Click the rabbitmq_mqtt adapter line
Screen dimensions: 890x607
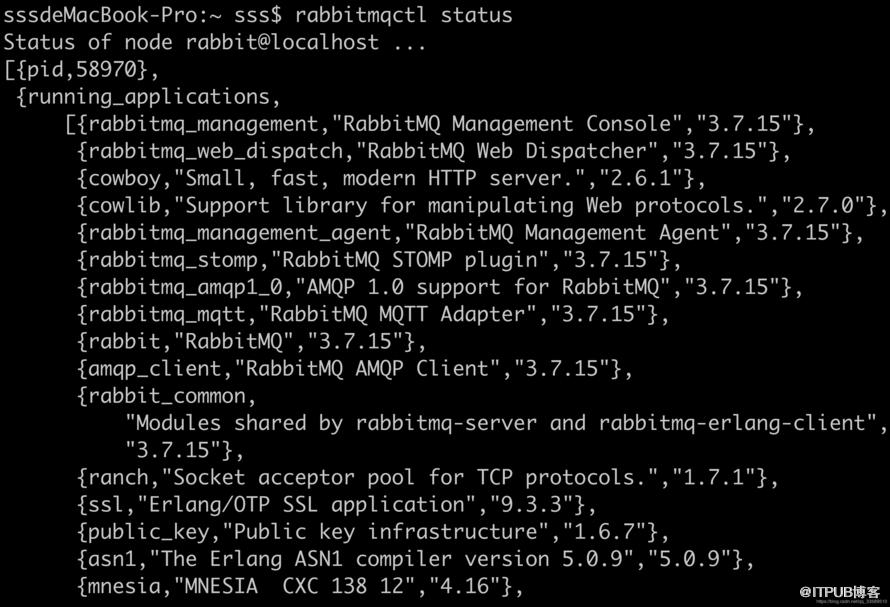pos(373,315)
